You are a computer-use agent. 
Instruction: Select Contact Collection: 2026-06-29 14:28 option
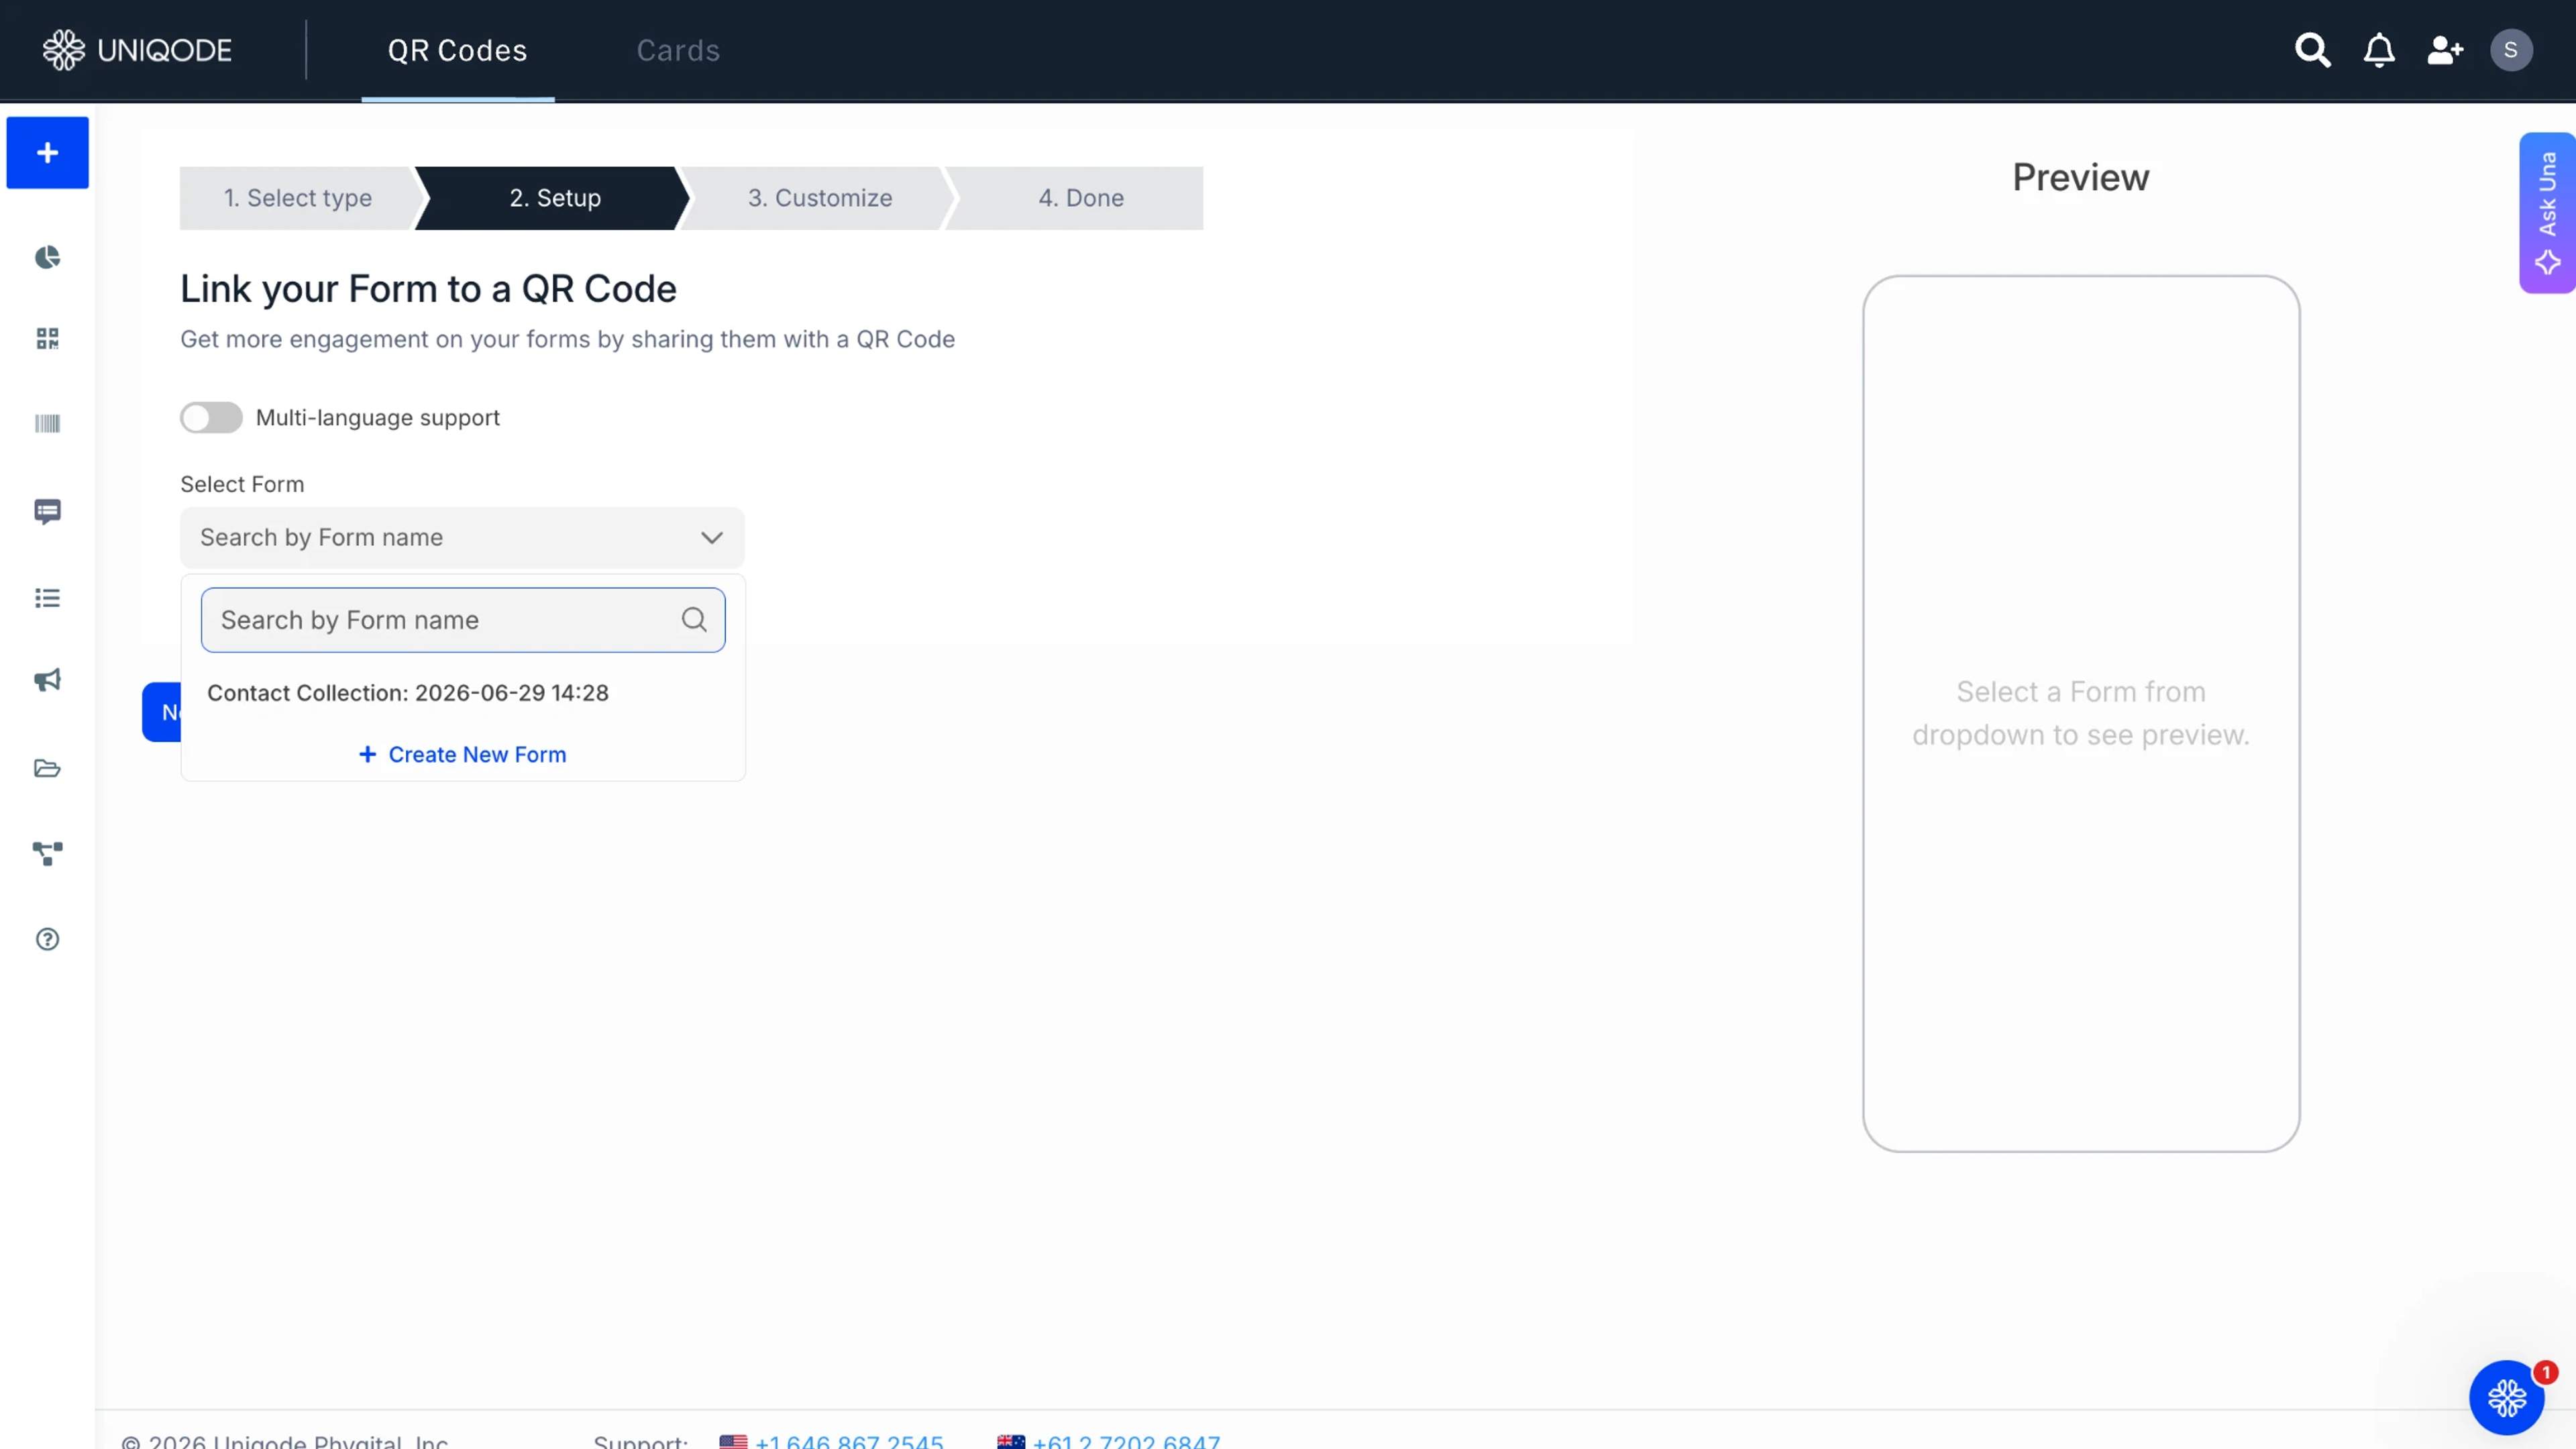click(x=463, y=693)
